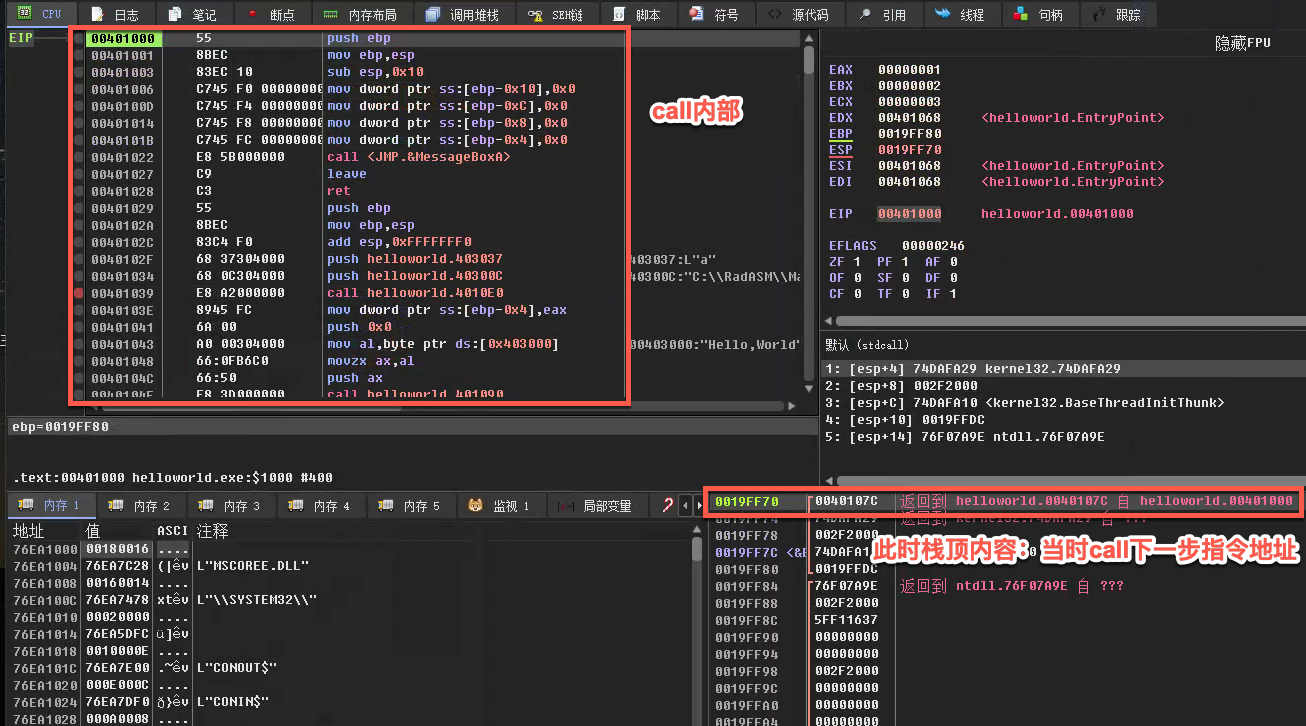Select argument 3 BaseThreadInitThunk row

click(x=1063, y=403)
